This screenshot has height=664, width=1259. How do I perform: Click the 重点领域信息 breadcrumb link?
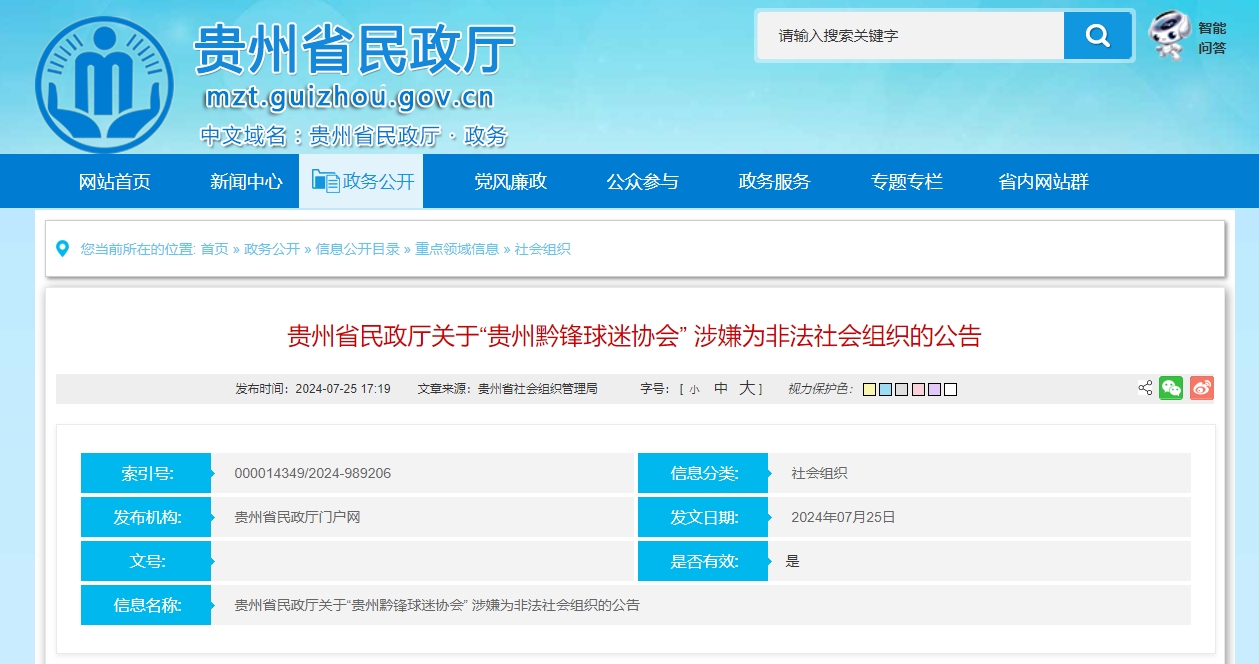point(457,249)
